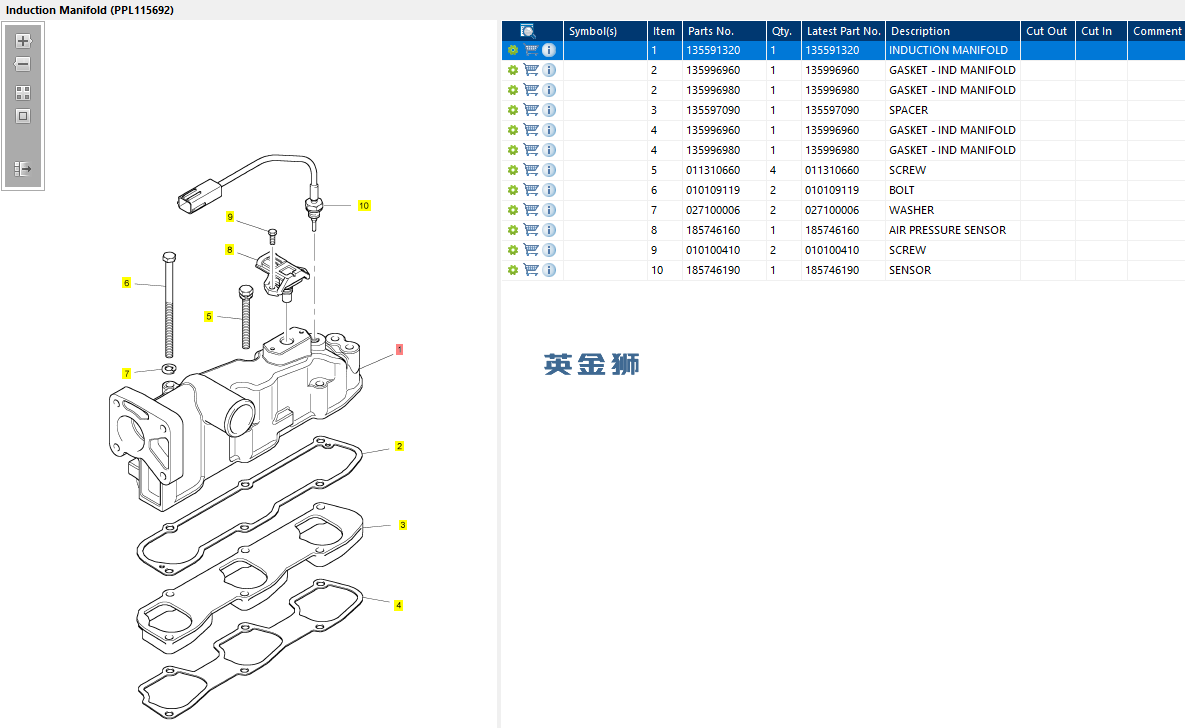
Task: Sort by Parts No. column header
Action: (711, 31)
